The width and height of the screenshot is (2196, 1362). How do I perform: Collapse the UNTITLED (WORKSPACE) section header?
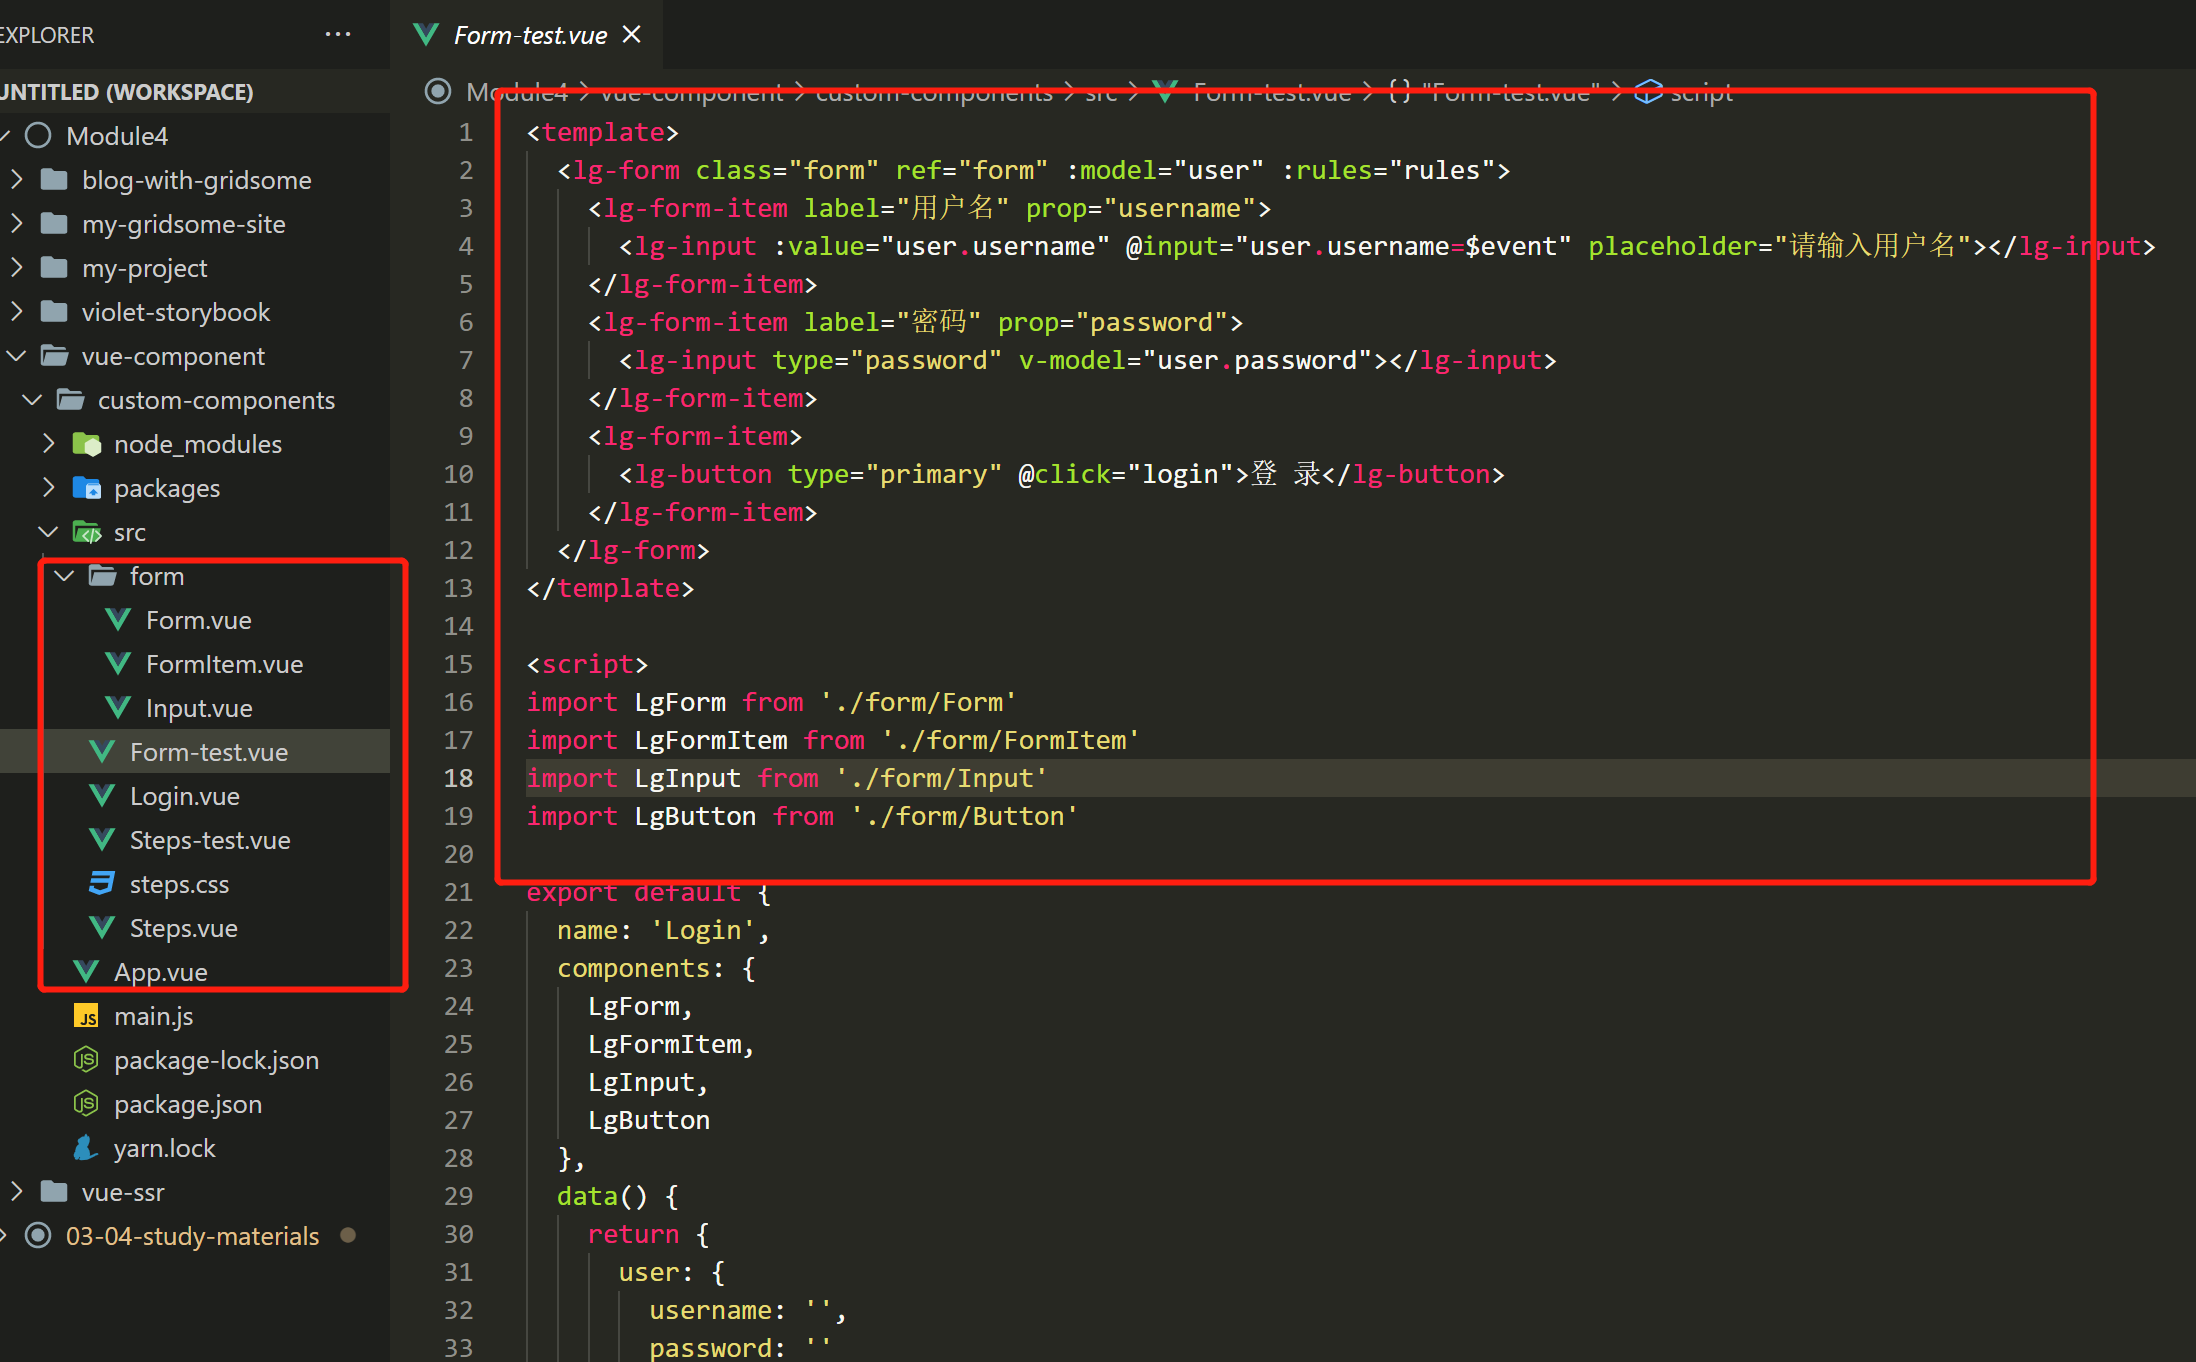tap(195, 92)
